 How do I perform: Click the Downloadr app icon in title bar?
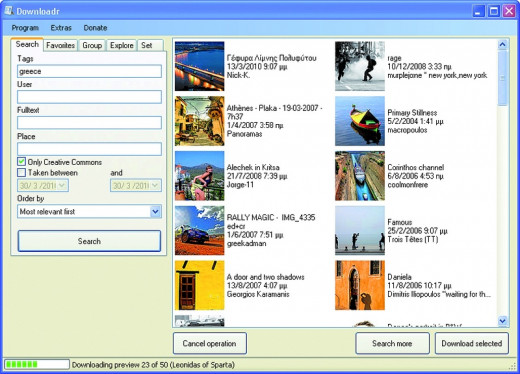(x=9, y=11)
